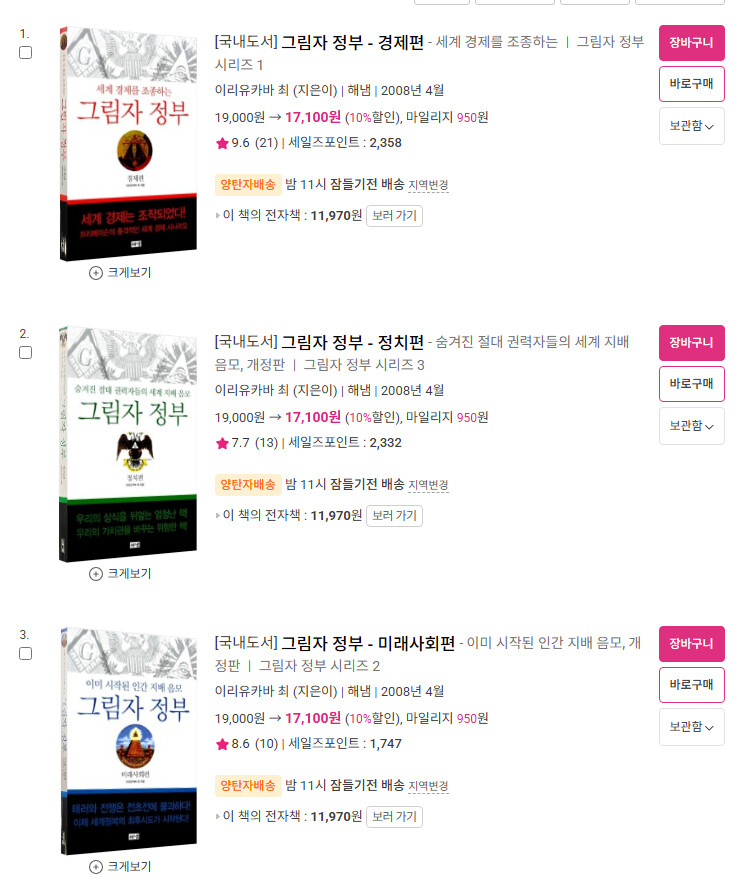This screenshot has width=754, height=887.
Task: Add 경제편 to cart with 장바구니
Action: pyautogui.click(x=691, y=43)
